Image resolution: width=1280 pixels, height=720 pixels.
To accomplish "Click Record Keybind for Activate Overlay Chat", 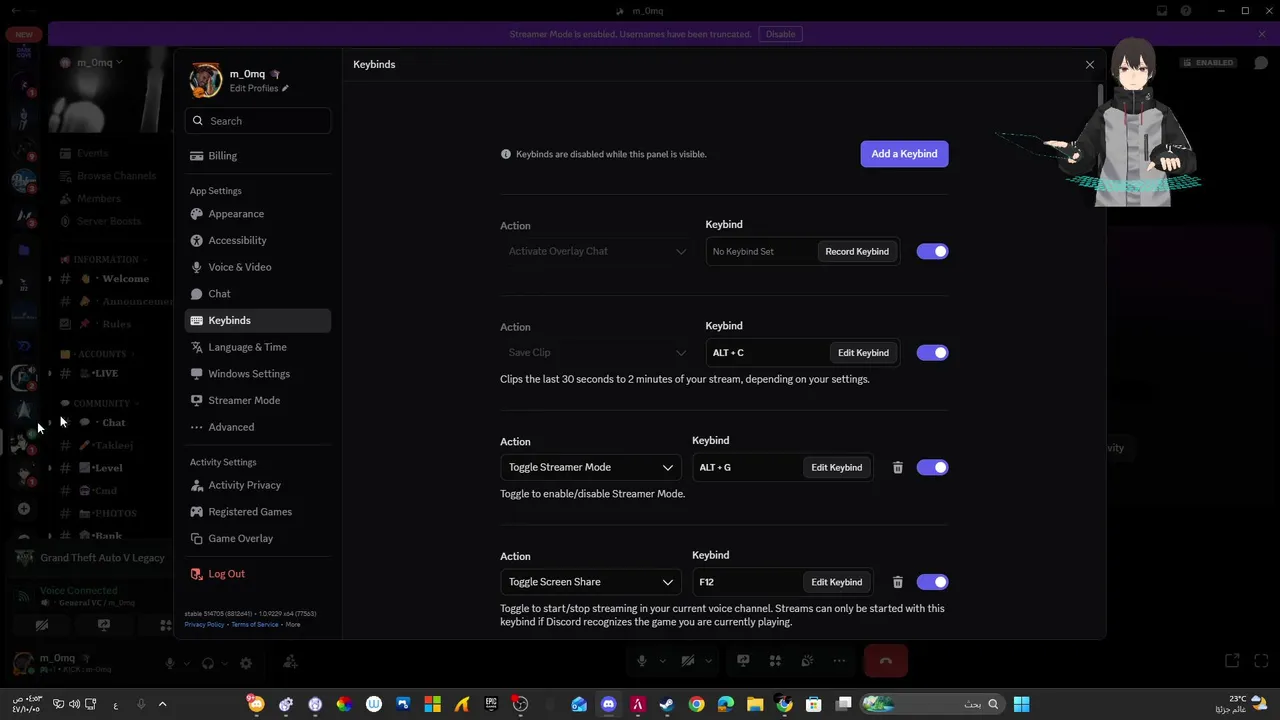I will (857, 251).
